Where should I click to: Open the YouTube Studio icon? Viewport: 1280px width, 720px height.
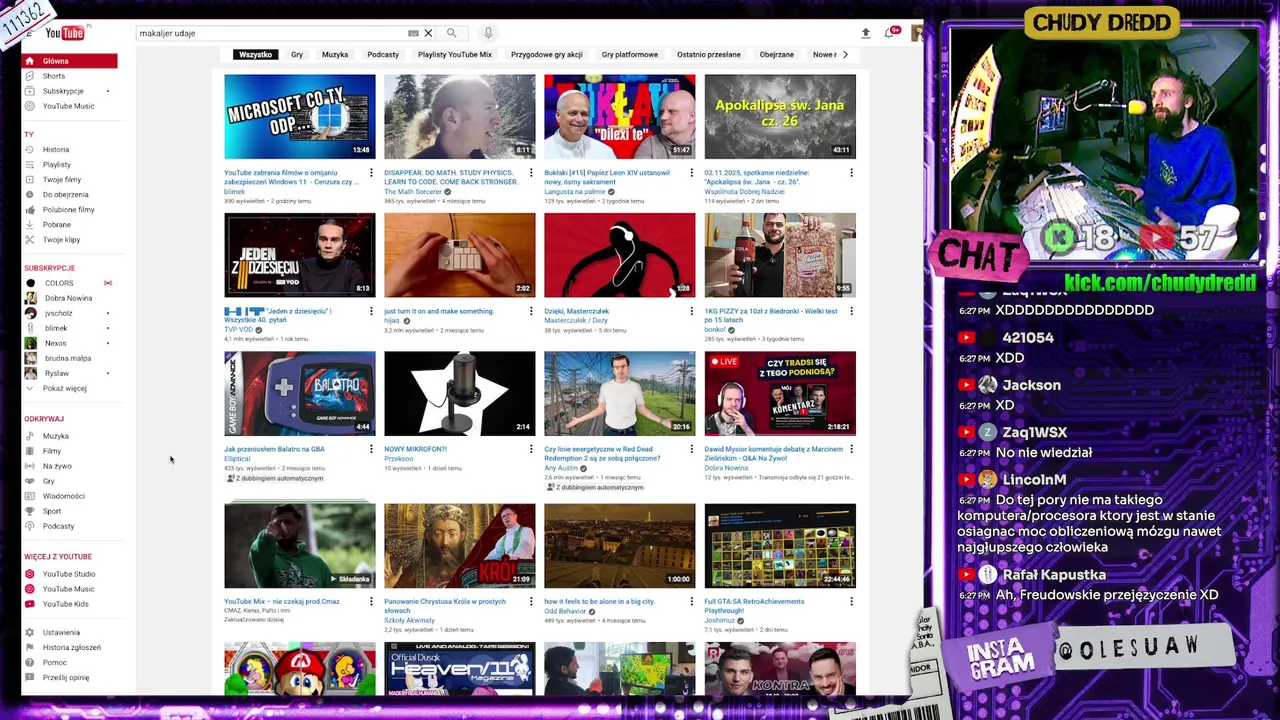coord(30,574)
